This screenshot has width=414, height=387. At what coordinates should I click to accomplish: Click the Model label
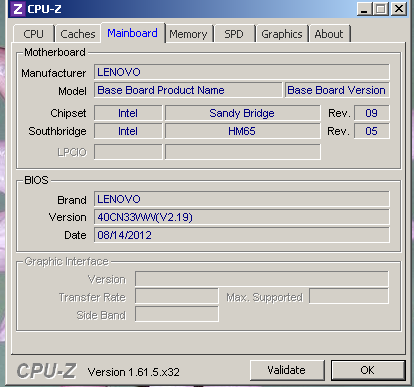[x=72, y=91]
